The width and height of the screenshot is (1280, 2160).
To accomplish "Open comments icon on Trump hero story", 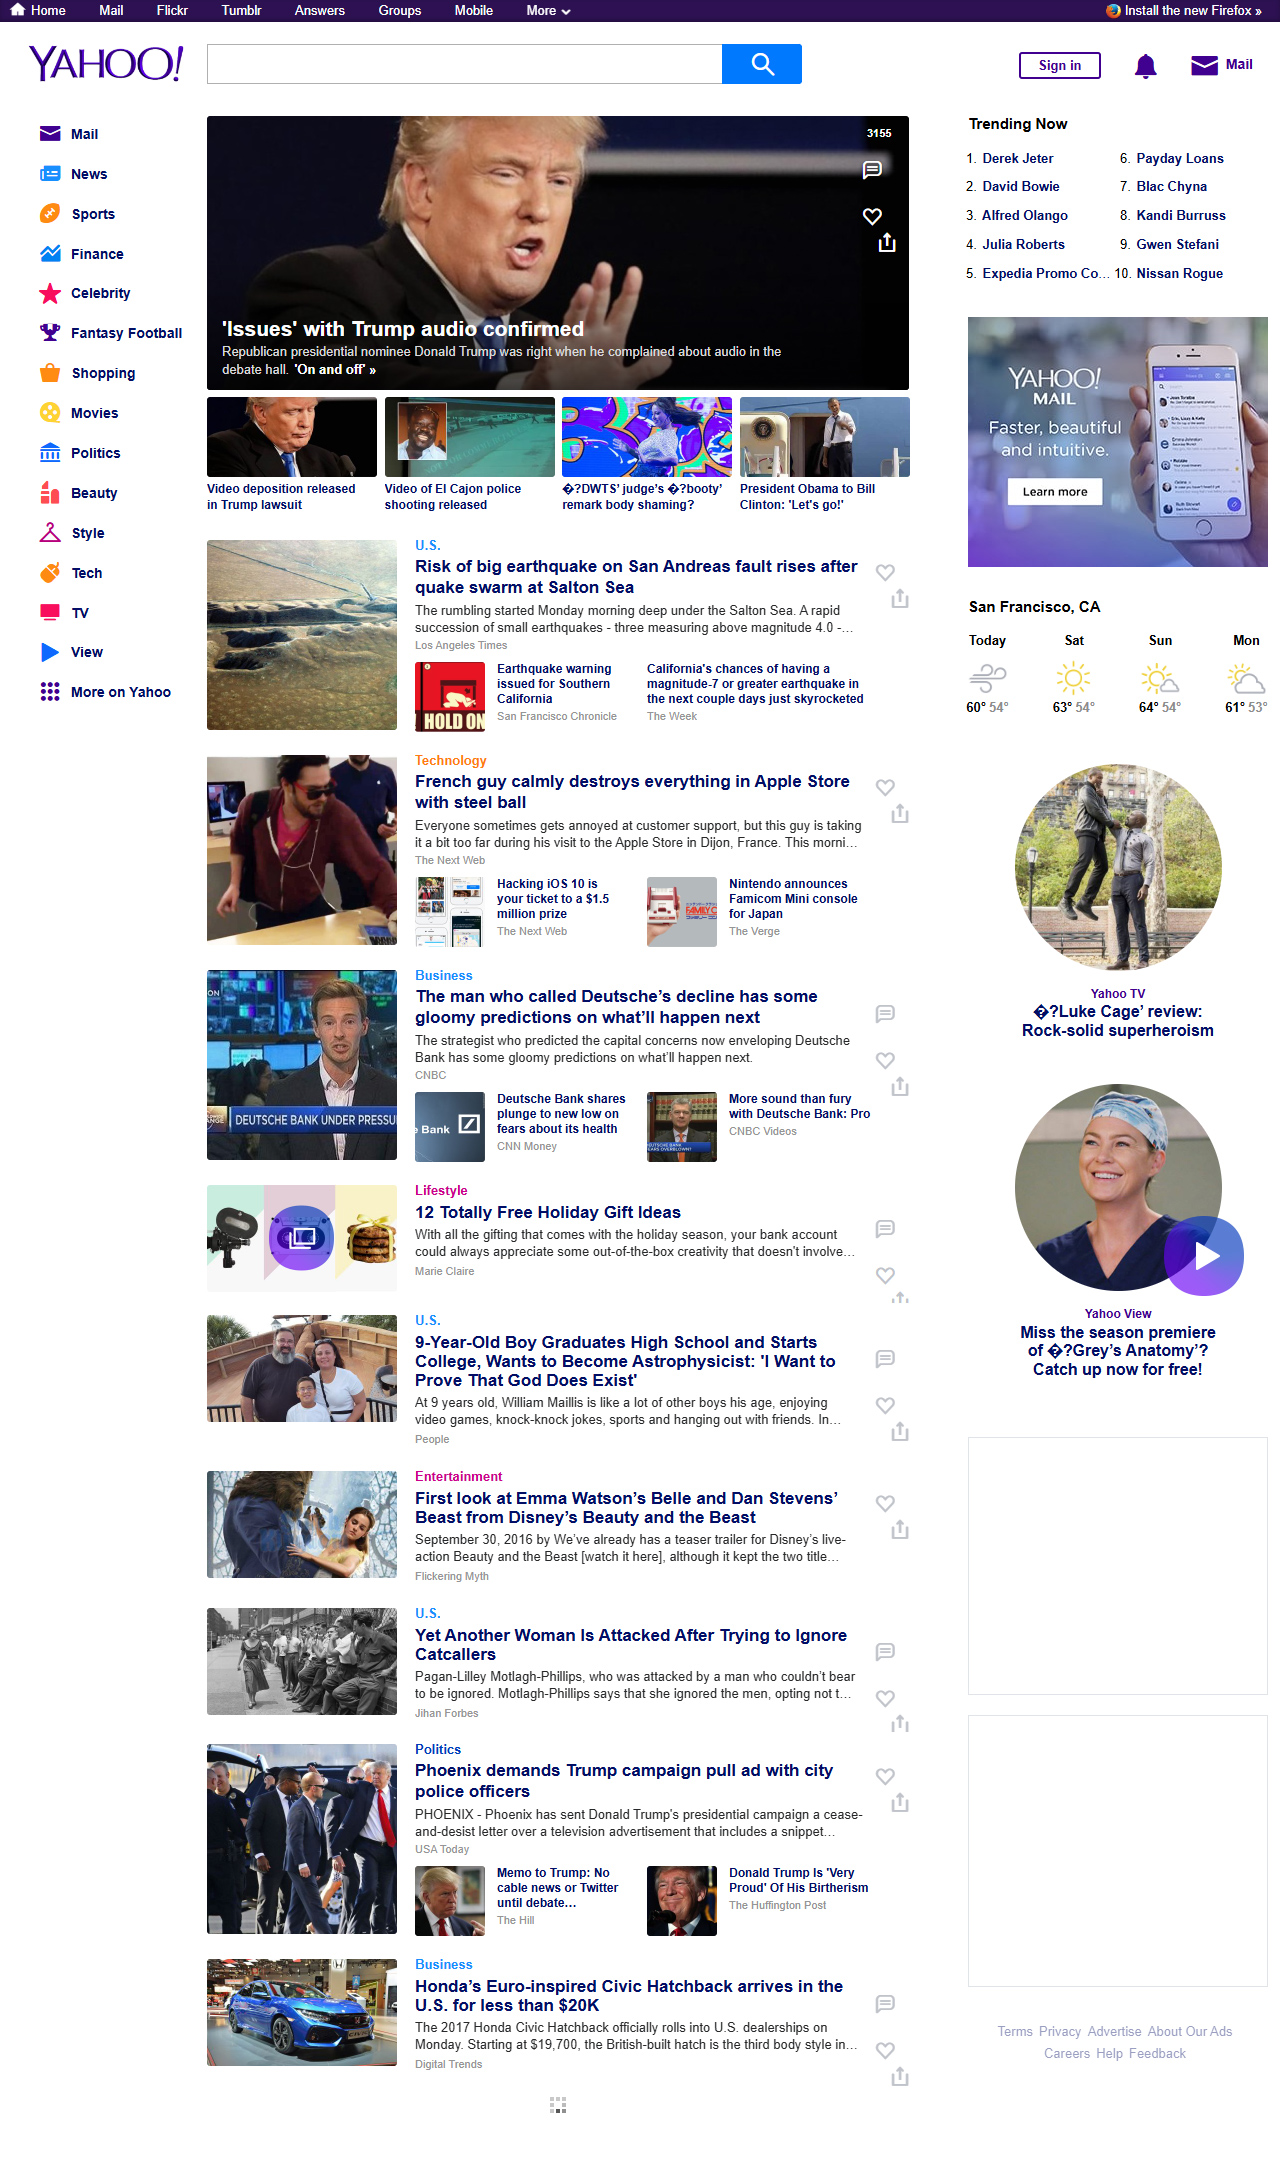I will (872, 170).
